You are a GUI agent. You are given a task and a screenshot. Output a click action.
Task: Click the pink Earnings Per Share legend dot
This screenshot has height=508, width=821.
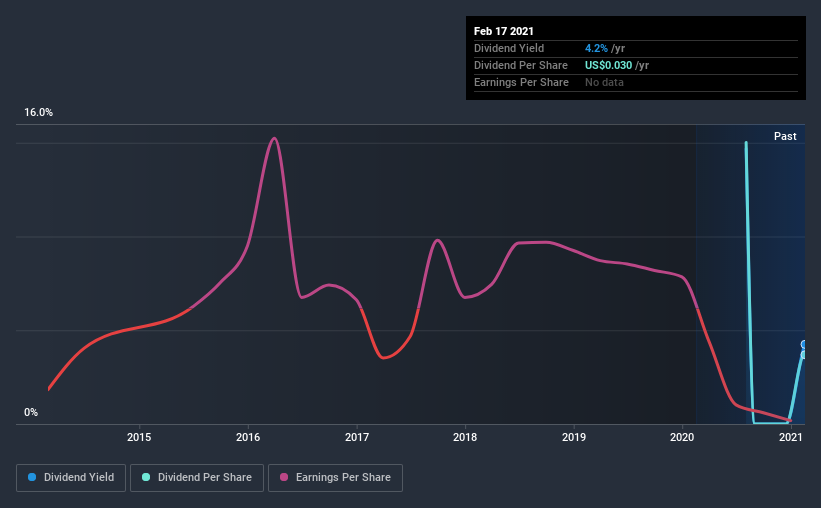pyautogui.click(x=284, y=477)
